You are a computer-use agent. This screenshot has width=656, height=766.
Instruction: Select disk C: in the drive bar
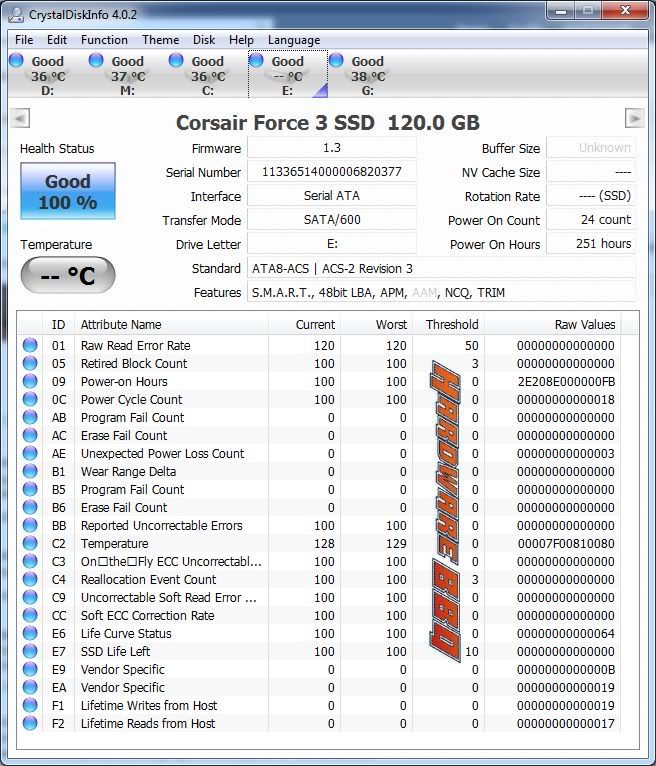[208, 74]
